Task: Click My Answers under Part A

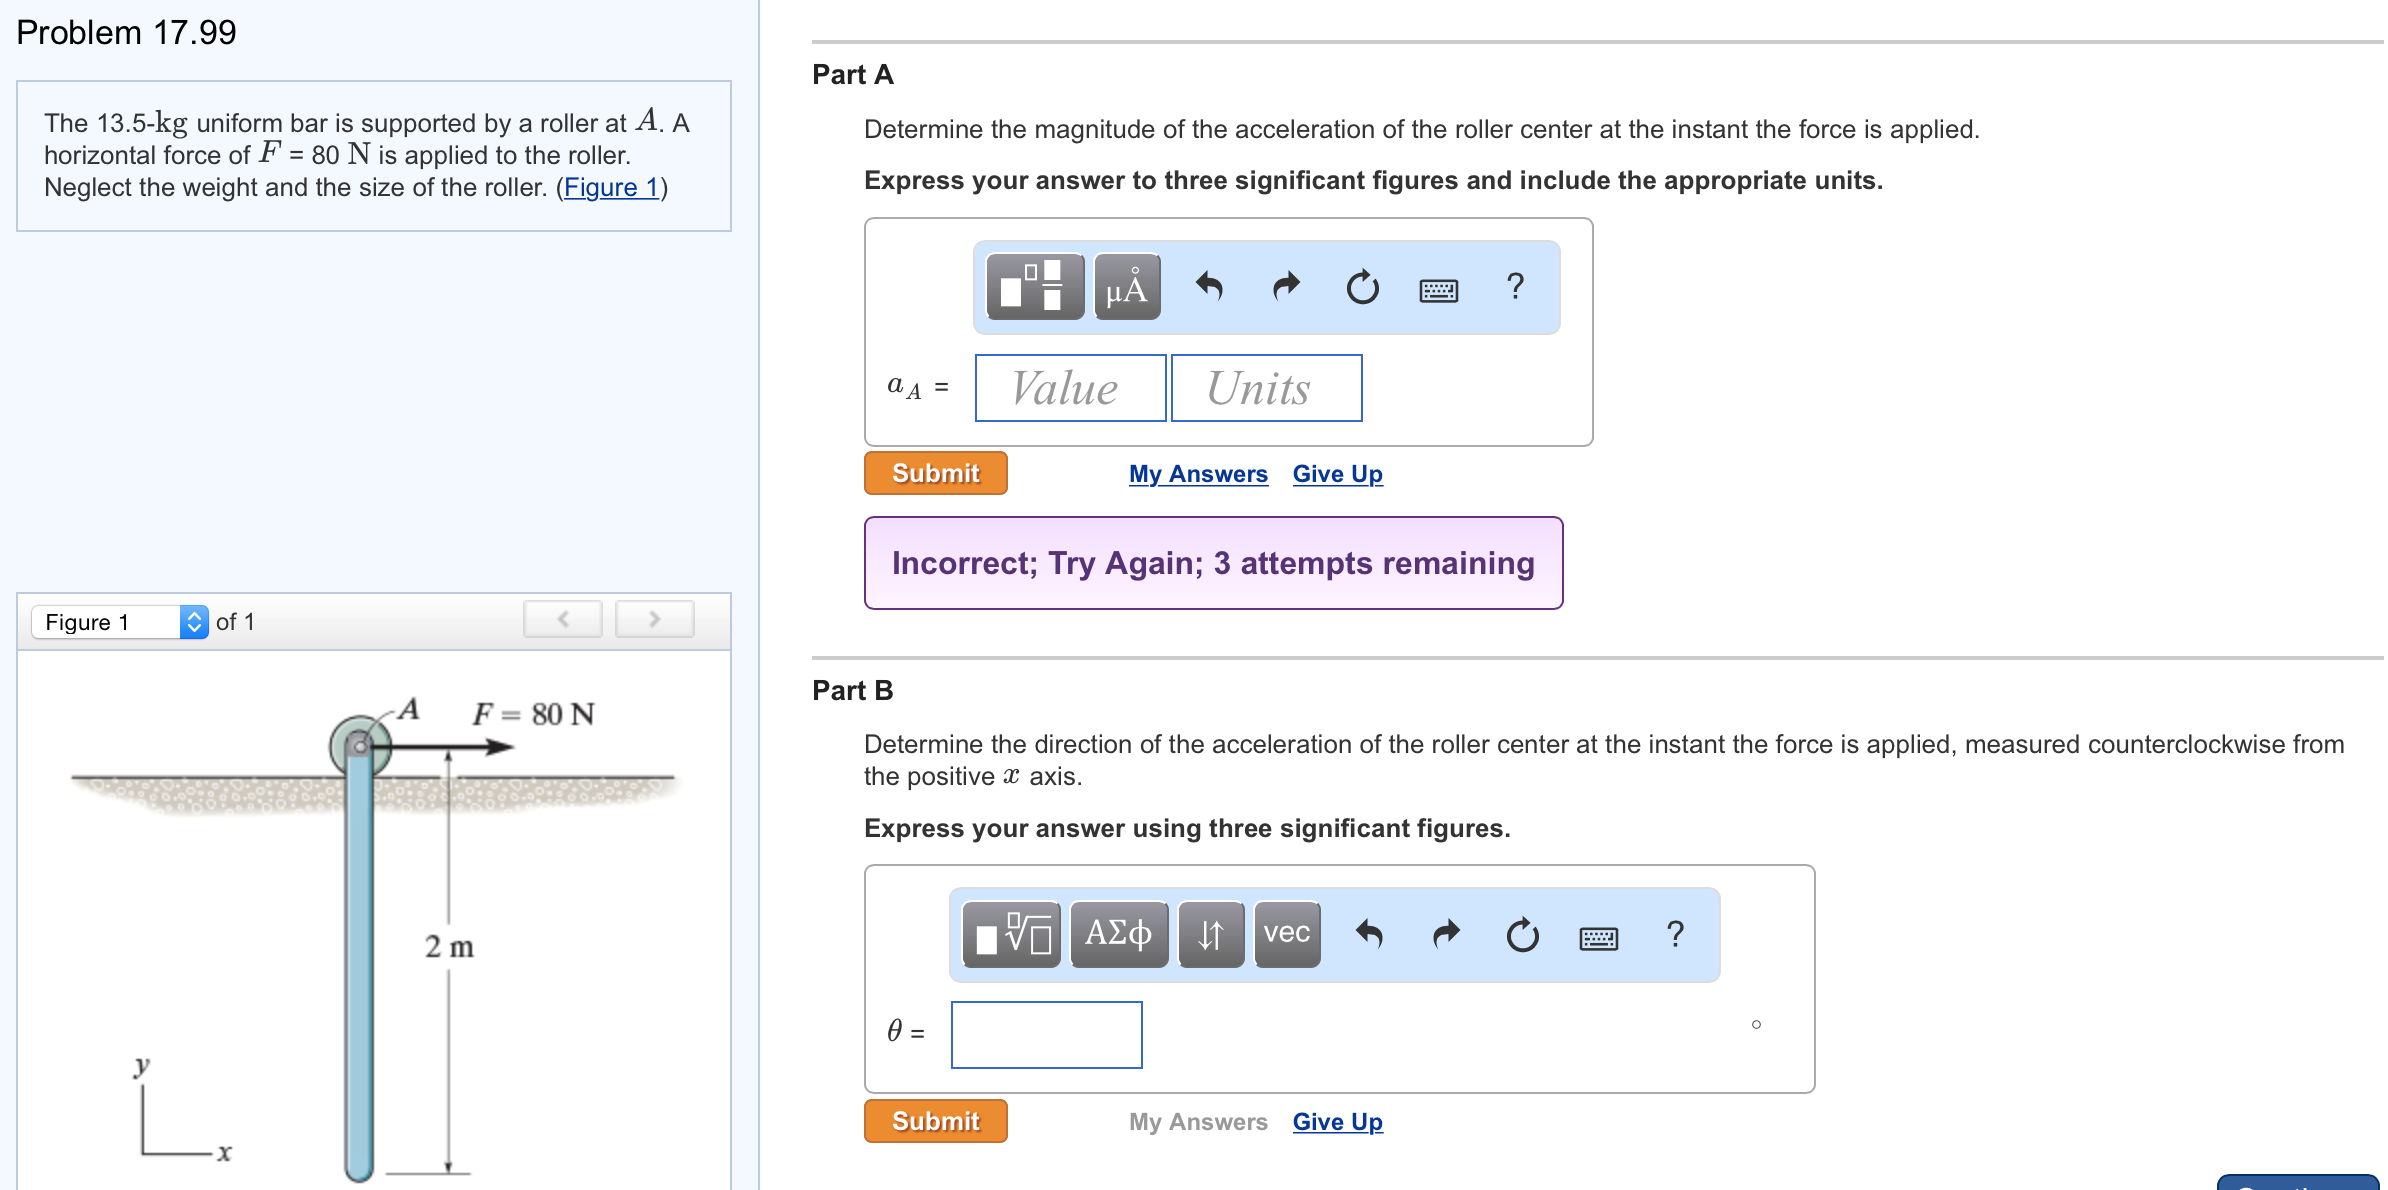Action: (x=1197, y=473)
